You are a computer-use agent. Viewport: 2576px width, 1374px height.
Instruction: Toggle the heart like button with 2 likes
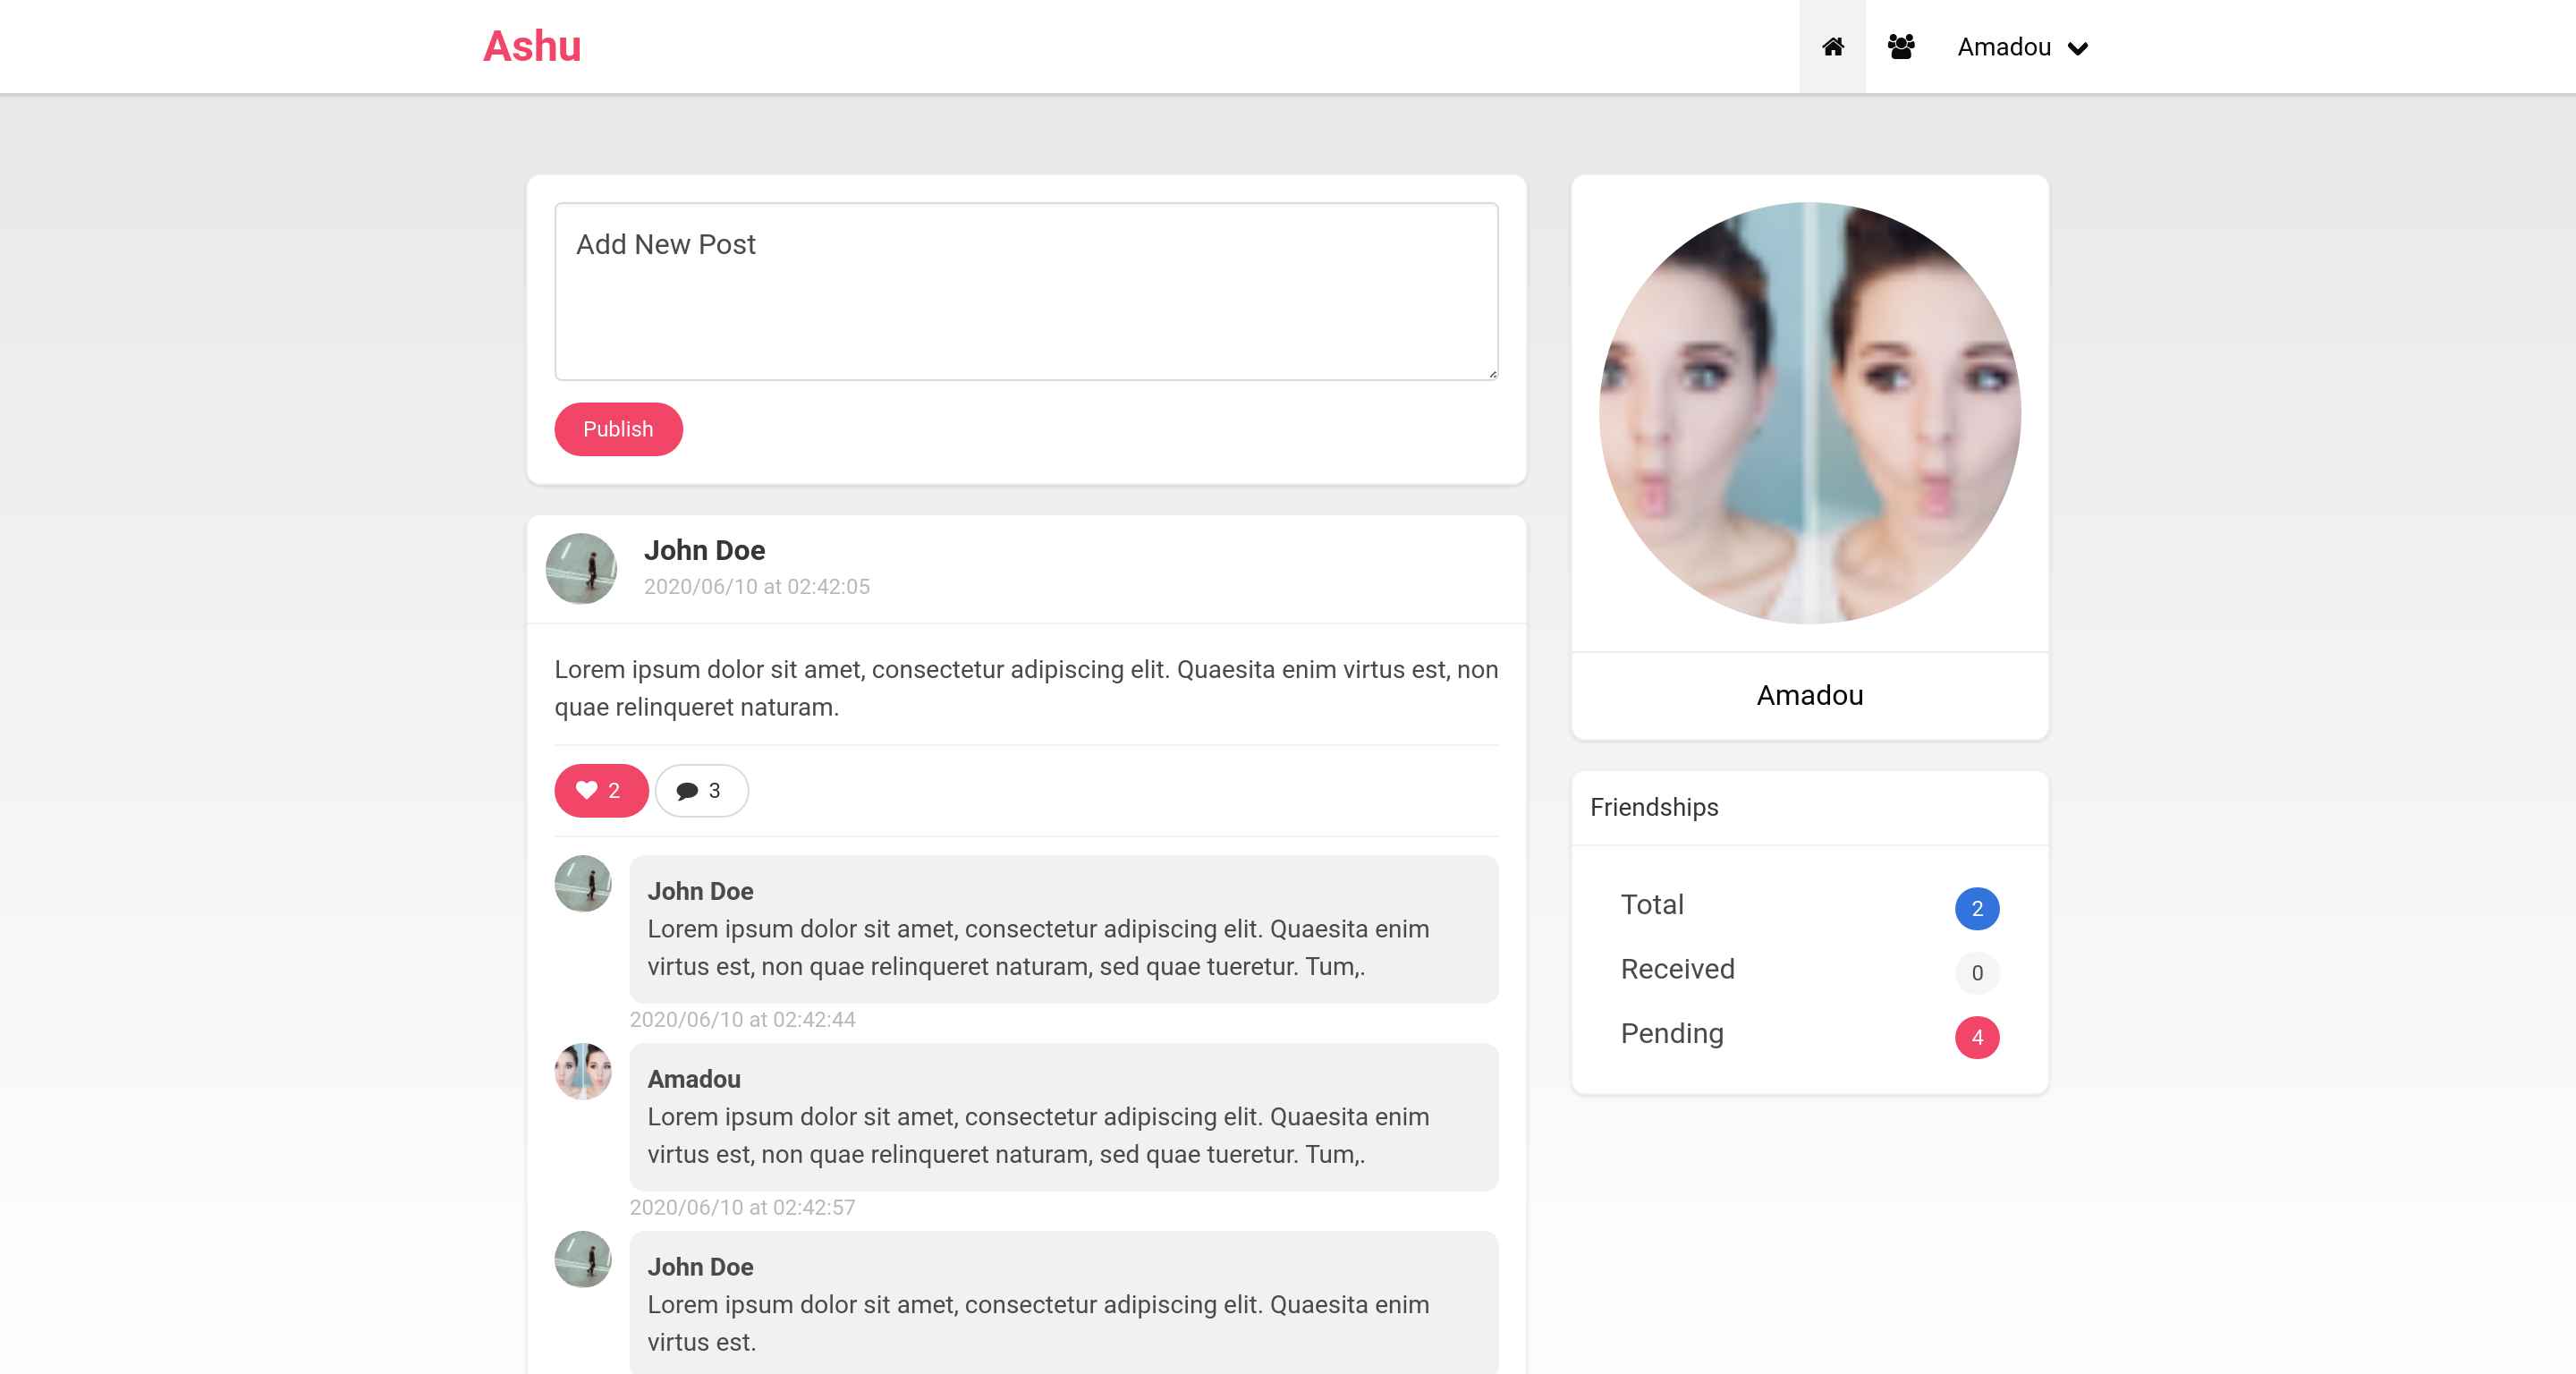click(x=600, y=790)
